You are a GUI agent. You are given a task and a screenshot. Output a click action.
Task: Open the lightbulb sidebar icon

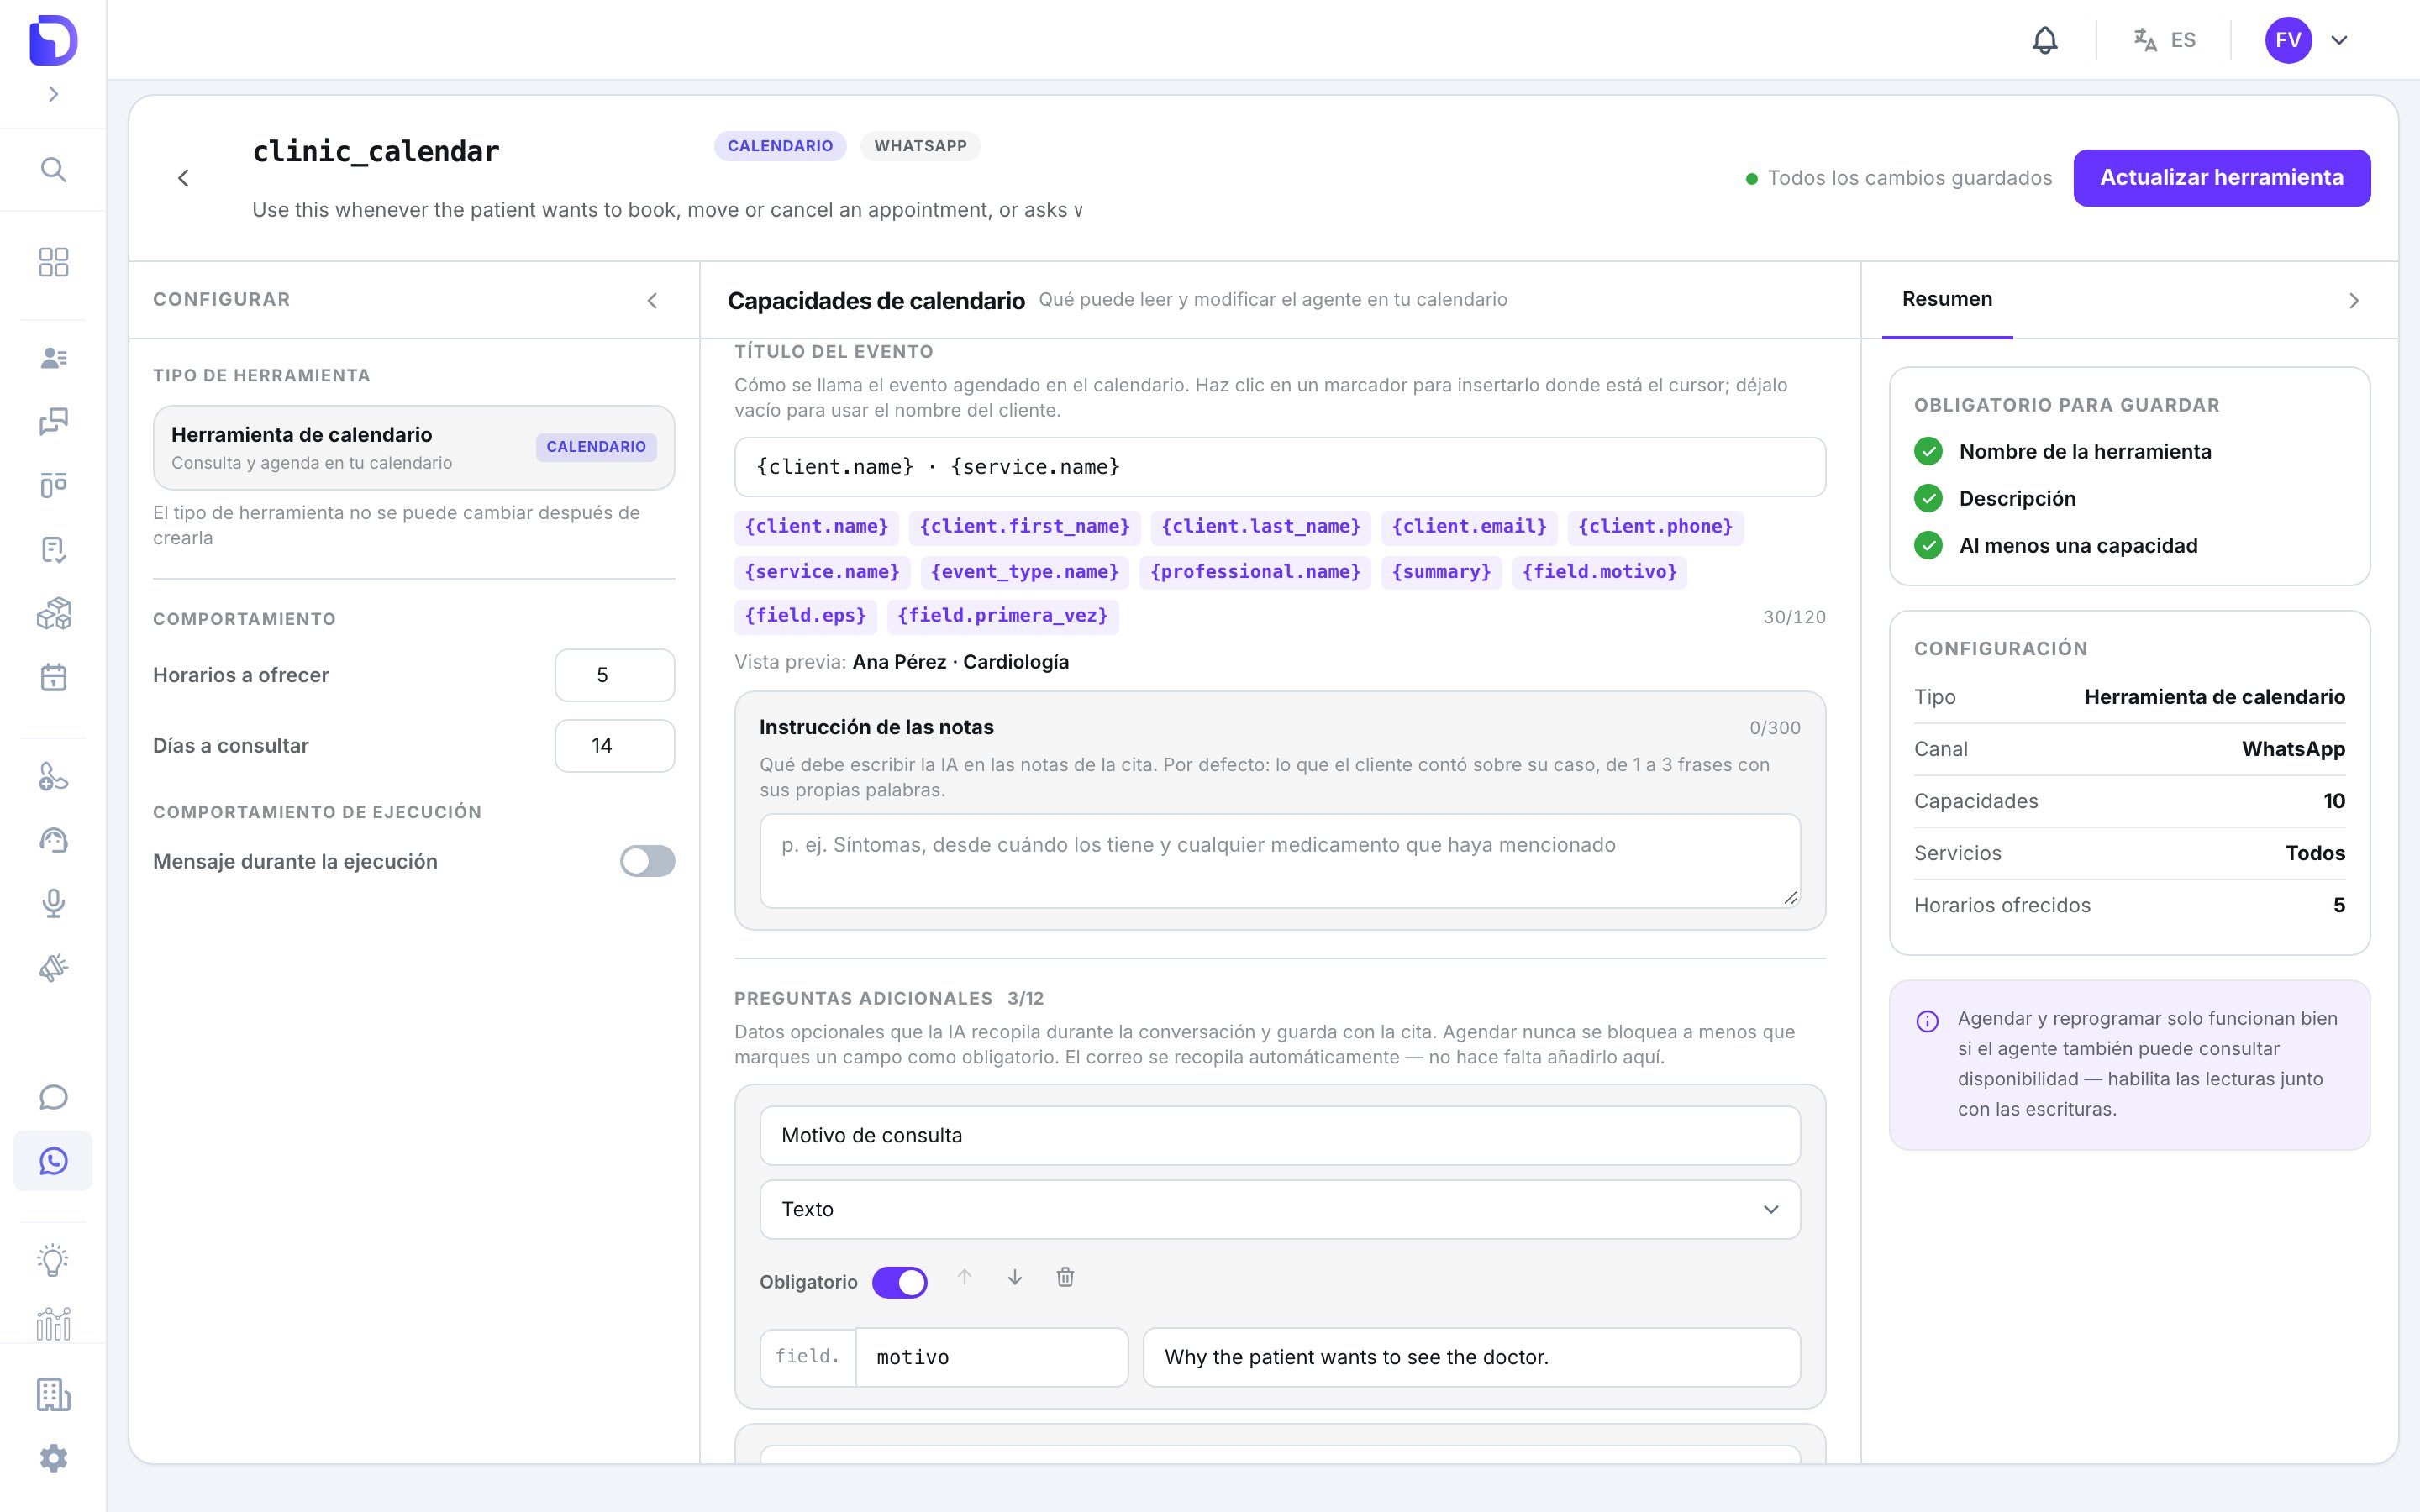pyautogui.click(x=54, y=1260)
